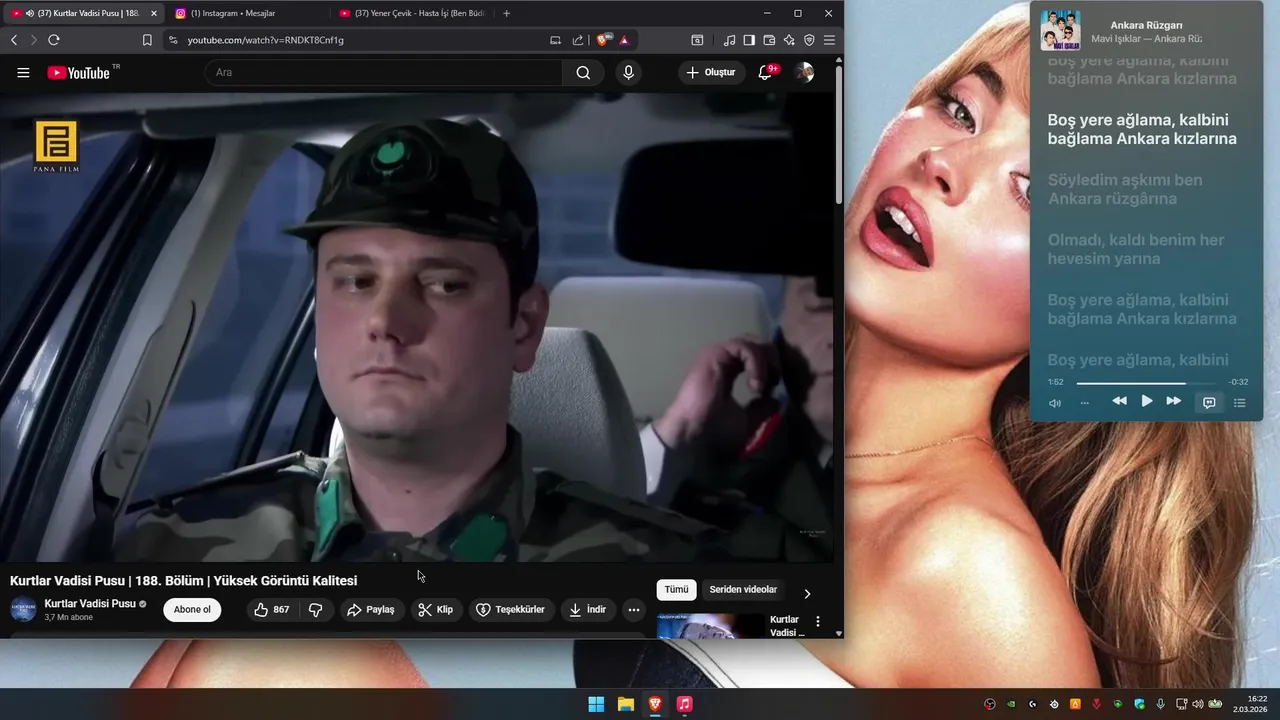Open more actions ellipsis under video
1280x720 pixels.
(x=633, y=609)
